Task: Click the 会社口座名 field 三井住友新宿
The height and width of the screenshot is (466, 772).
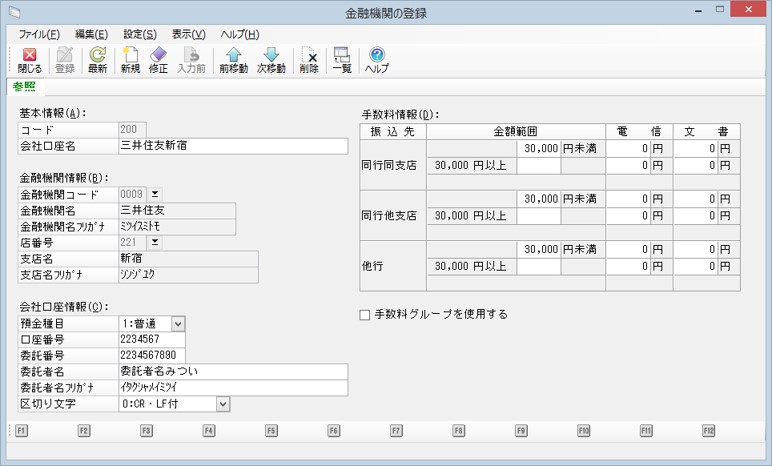Action: point(233,146)
